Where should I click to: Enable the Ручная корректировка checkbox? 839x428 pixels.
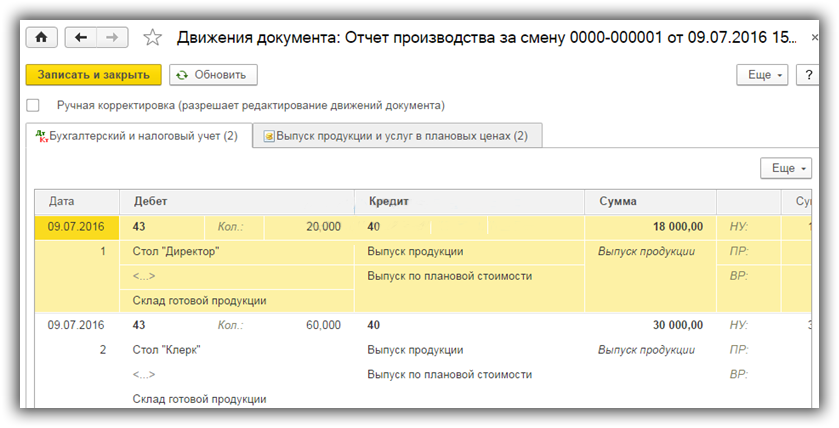click(33, 105)
